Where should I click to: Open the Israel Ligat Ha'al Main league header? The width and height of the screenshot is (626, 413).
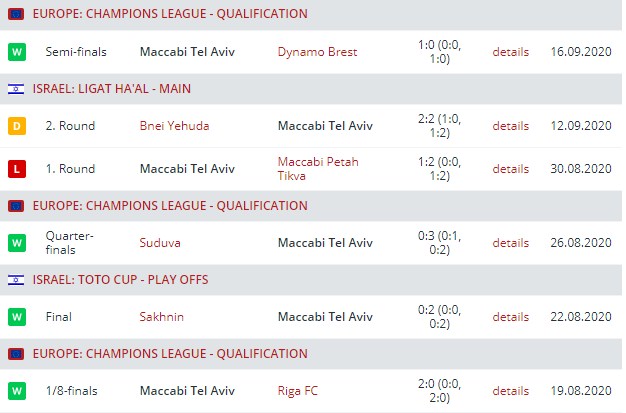pyautogui.click(x=112, y=89)
